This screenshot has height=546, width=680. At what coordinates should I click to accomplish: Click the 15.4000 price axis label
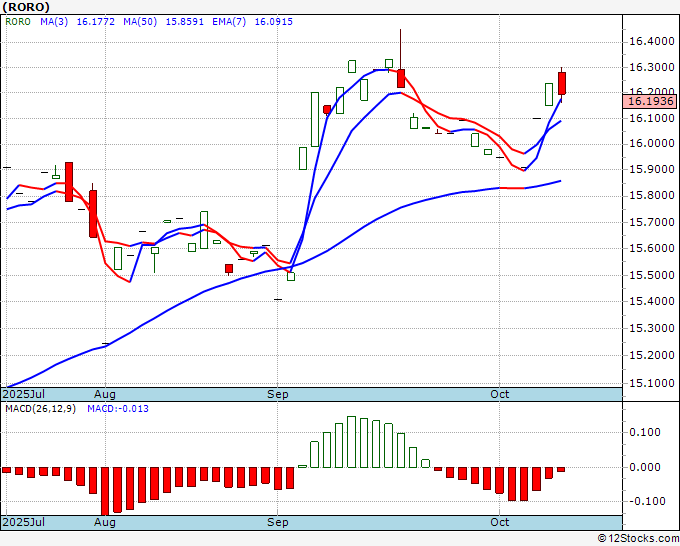tap(652, 301)
